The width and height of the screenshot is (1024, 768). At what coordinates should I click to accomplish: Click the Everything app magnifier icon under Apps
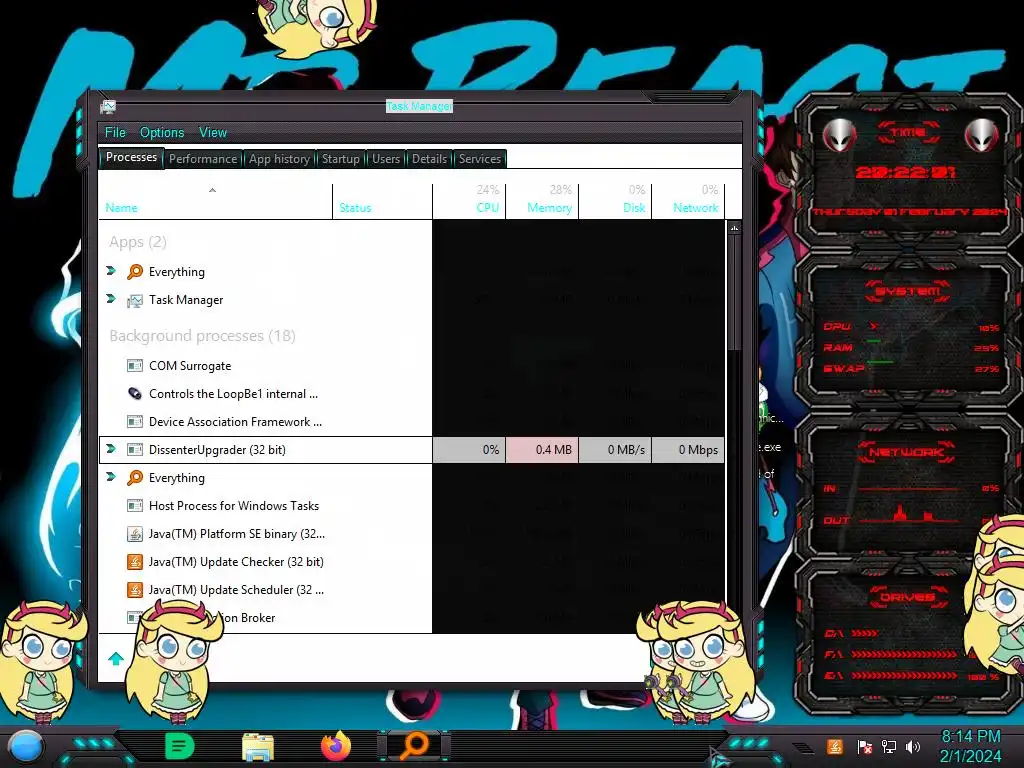135,272
